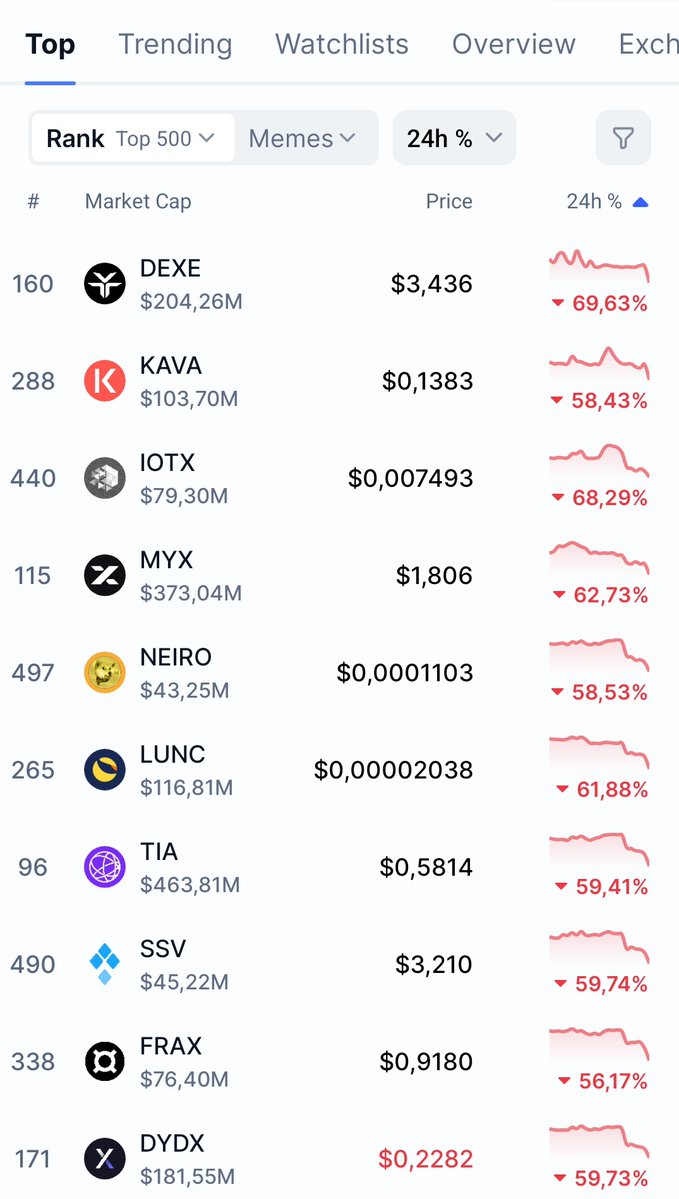This screenshot has width=679, height=1199.
Task: Tap the NEIRO dog coin logo
Action: tap(105, 672)
